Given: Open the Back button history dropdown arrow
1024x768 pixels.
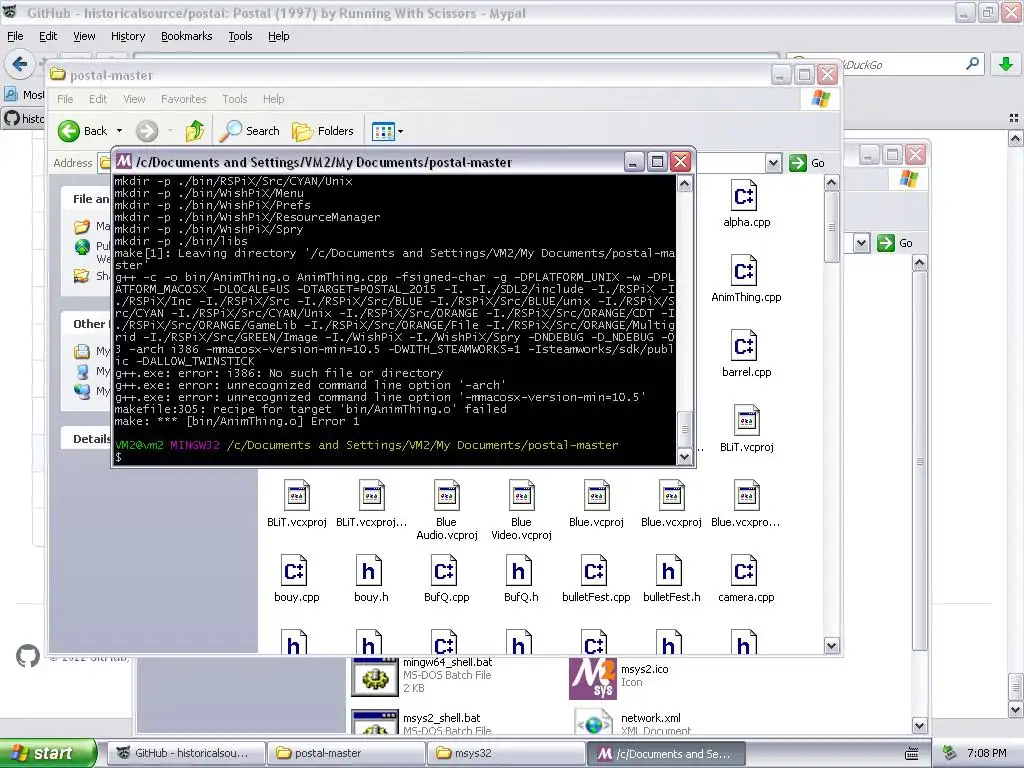Looking at the screenshot, I should [x=120, y=131].
